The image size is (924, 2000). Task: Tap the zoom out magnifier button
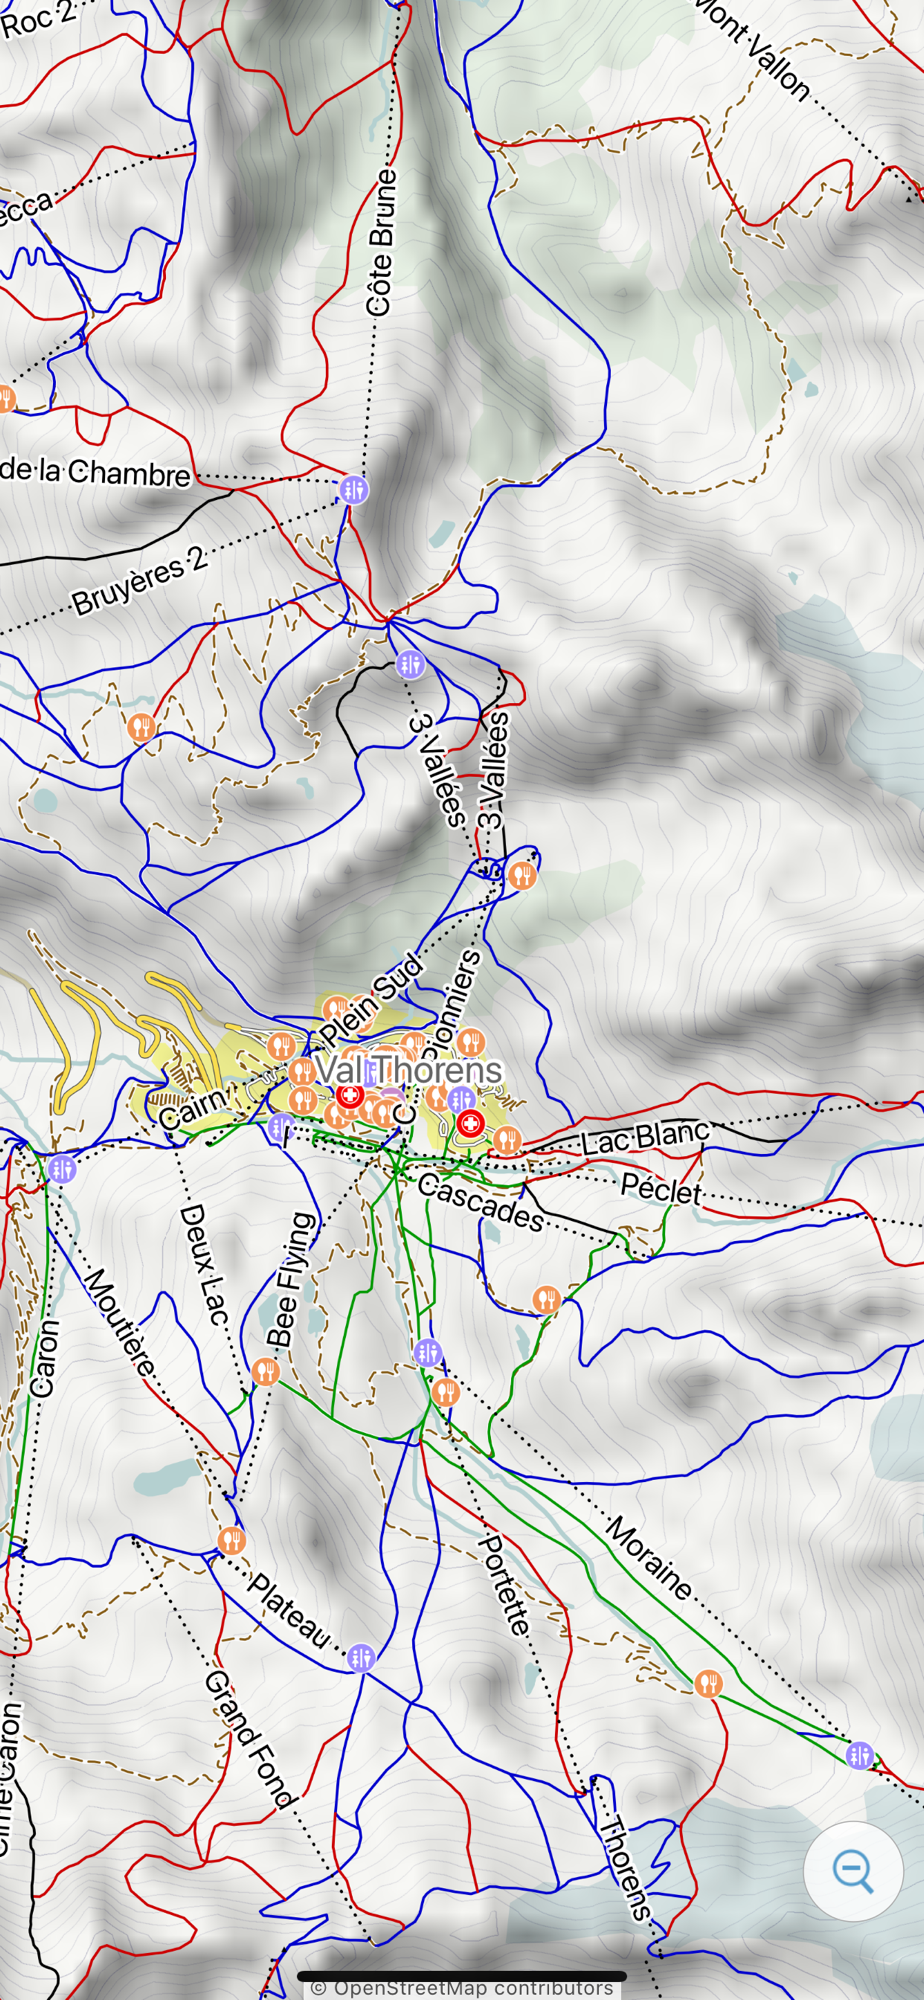(x=853, y=1871)
